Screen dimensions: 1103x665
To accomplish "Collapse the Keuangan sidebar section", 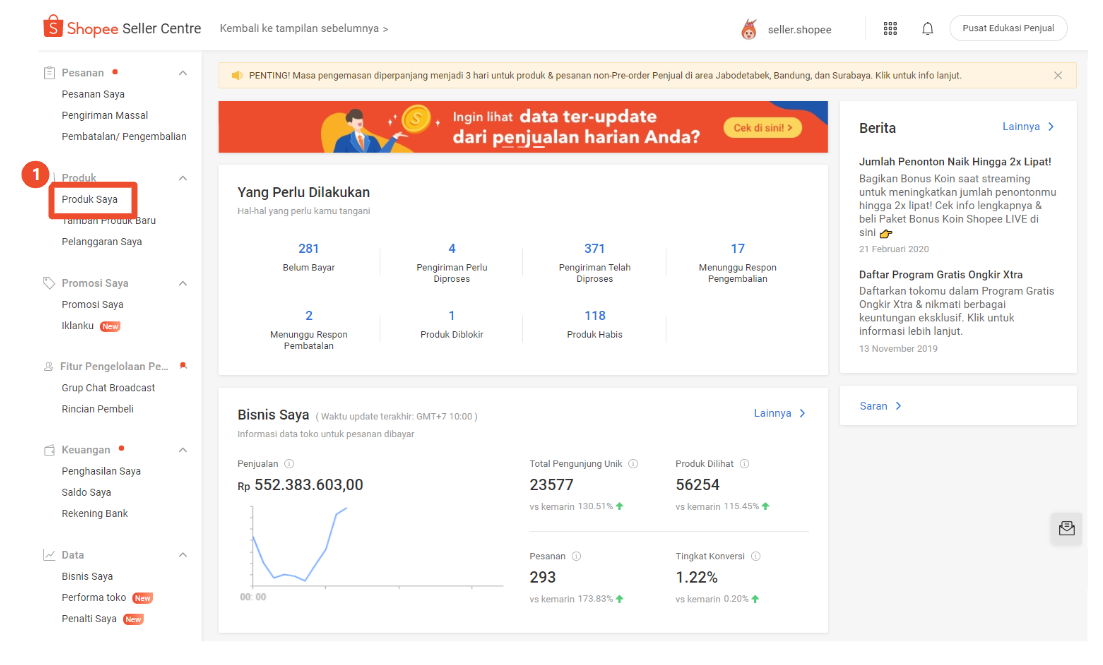I will tap(183, 450).
